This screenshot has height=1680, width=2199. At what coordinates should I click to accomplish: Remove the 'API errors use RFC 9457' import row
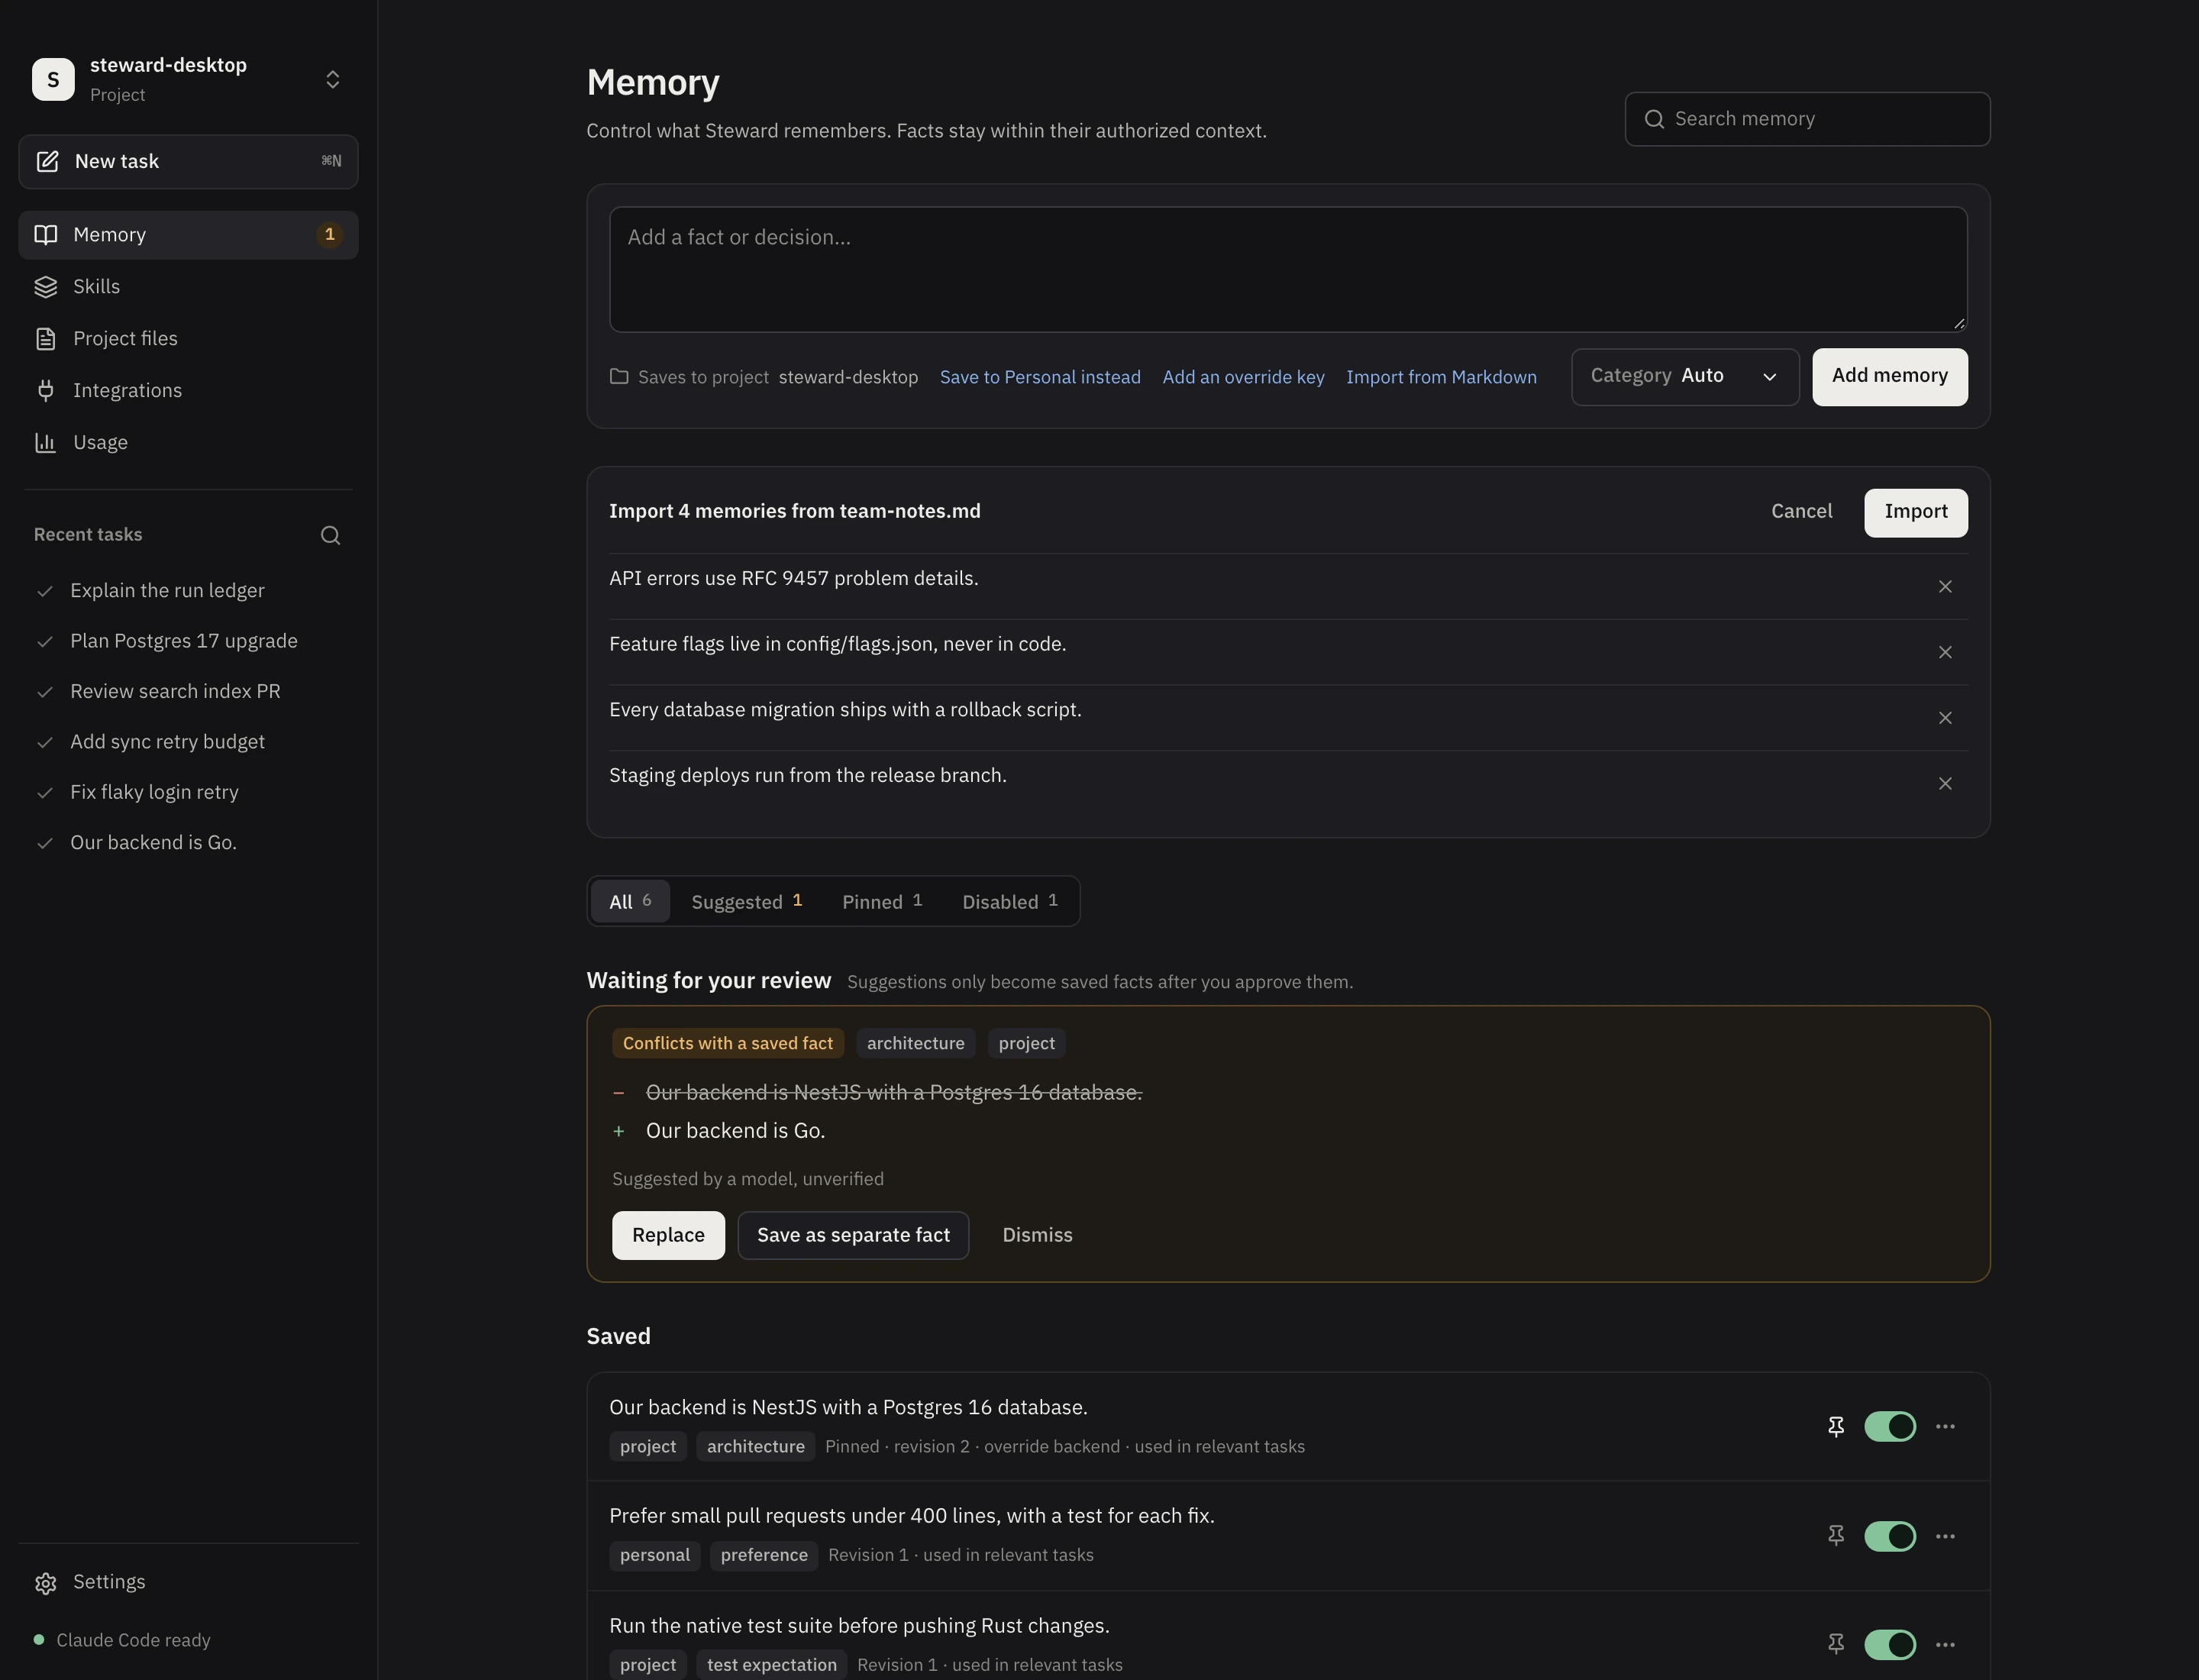[1944, 587]
